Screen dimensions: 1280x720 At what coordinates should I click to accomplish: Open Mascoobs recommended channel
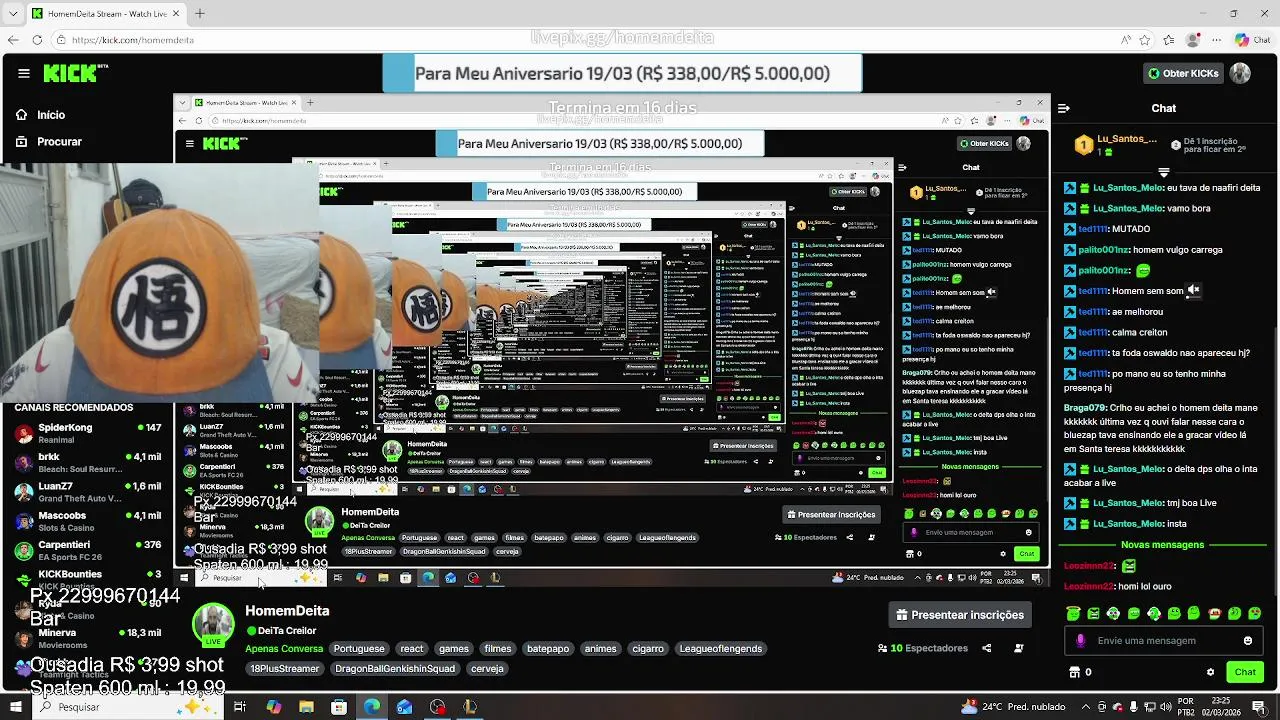pos(88,521)
